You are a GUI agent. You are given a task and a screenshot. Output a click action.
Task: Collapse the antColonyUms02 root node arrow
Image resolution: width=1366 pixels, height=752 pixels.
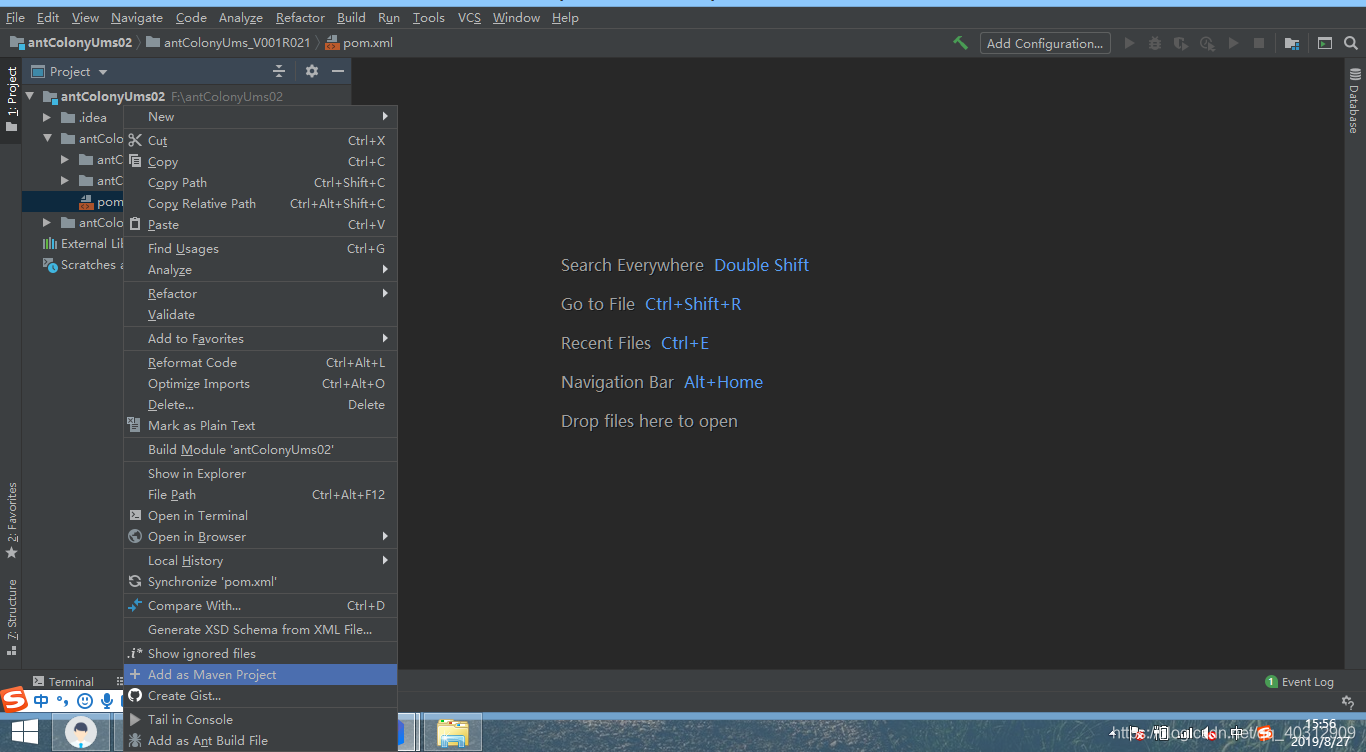click(30, 96)
